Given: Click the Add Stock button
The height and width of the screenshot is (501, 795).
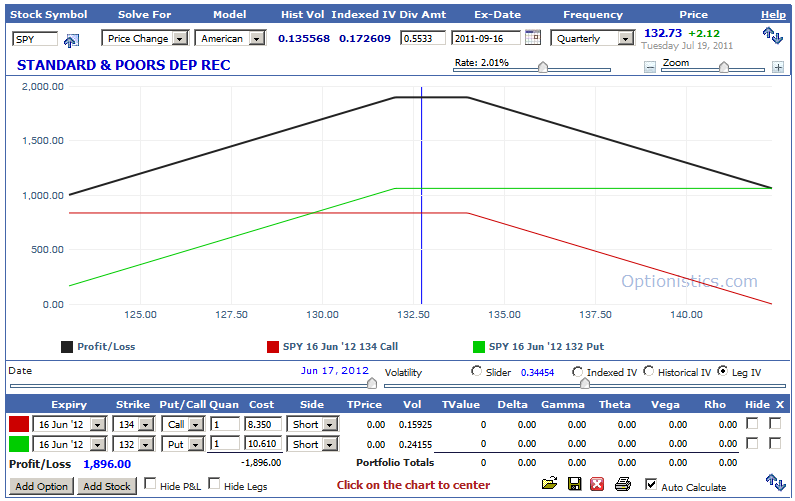Looking at the screenshot, I should [107, 486].
